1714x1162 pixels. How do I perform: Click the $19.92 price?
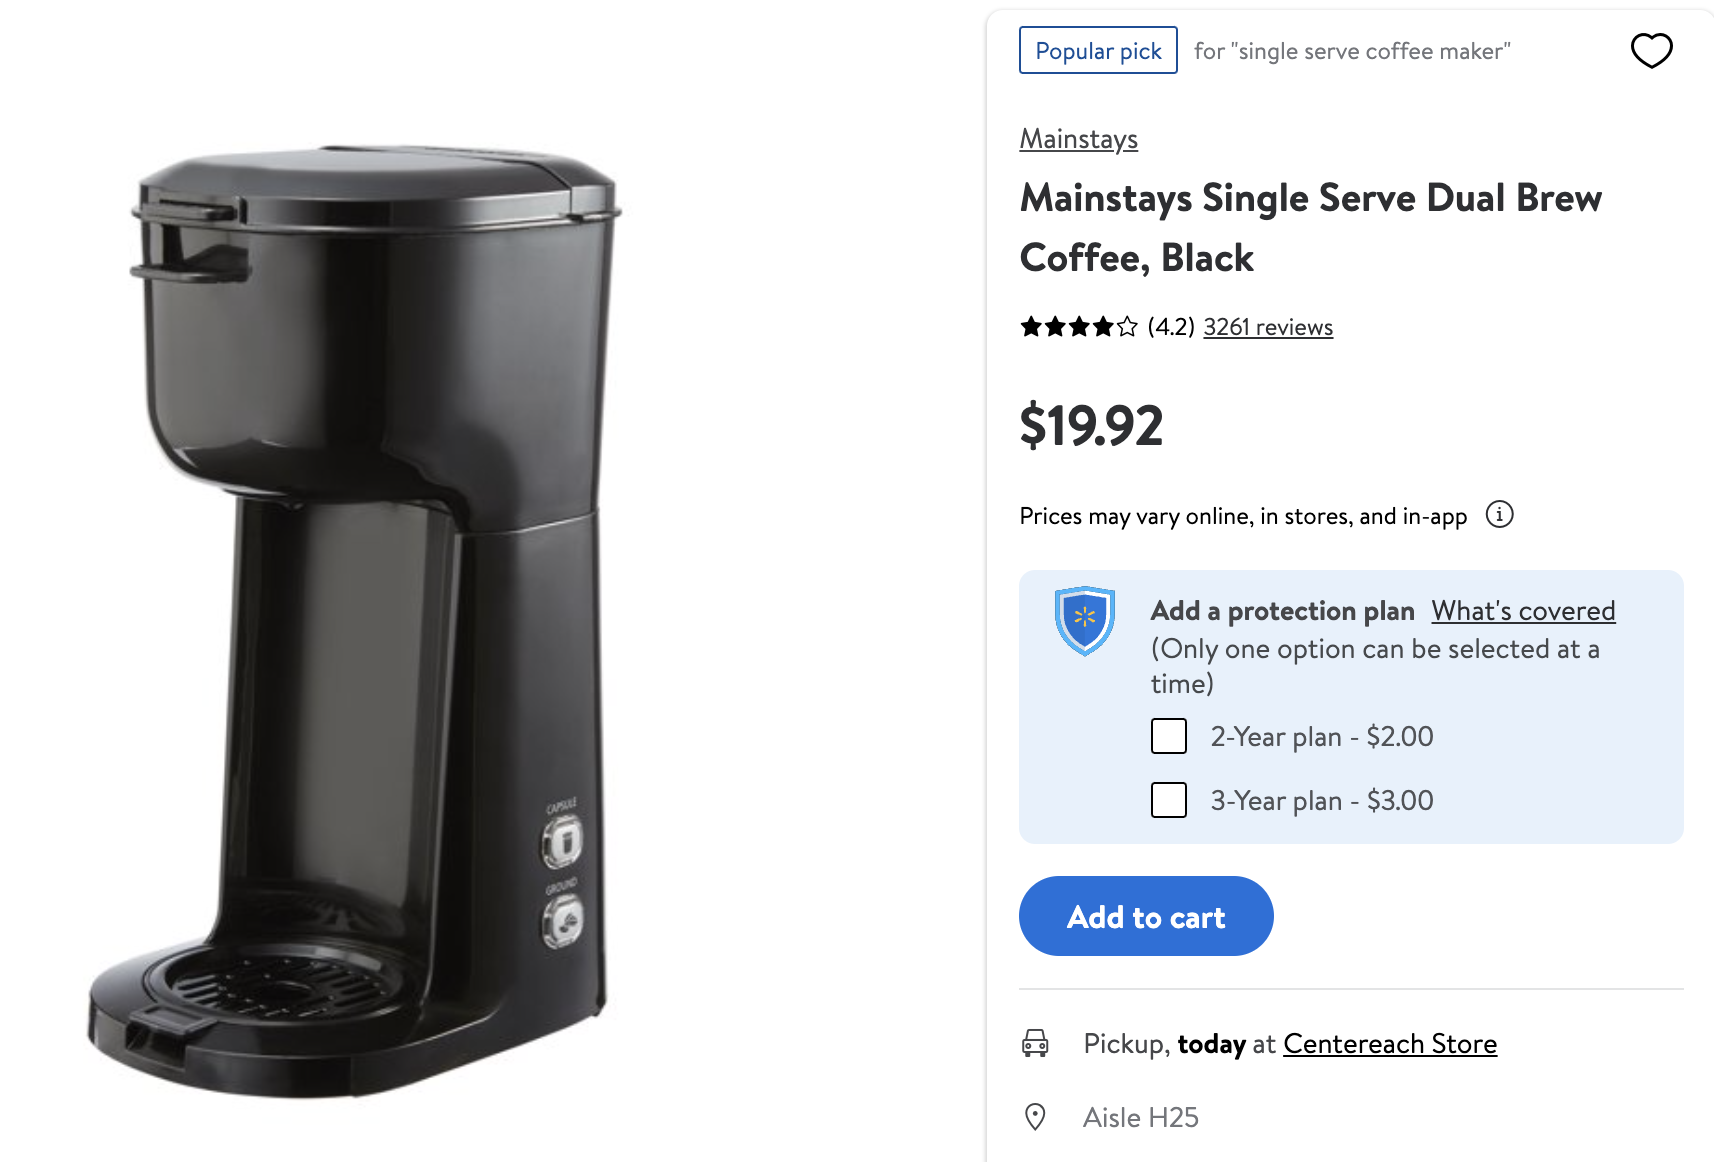pos(1091,426)
